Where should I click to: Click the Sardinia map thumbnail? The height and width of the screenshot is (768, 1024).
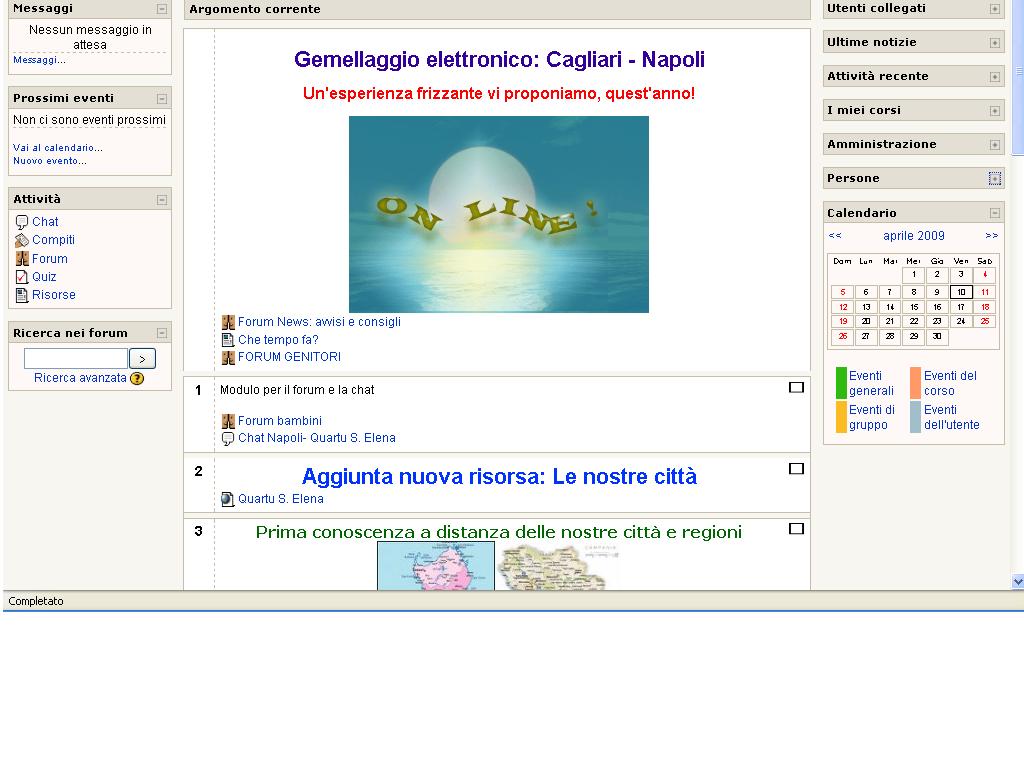point(436,566)
